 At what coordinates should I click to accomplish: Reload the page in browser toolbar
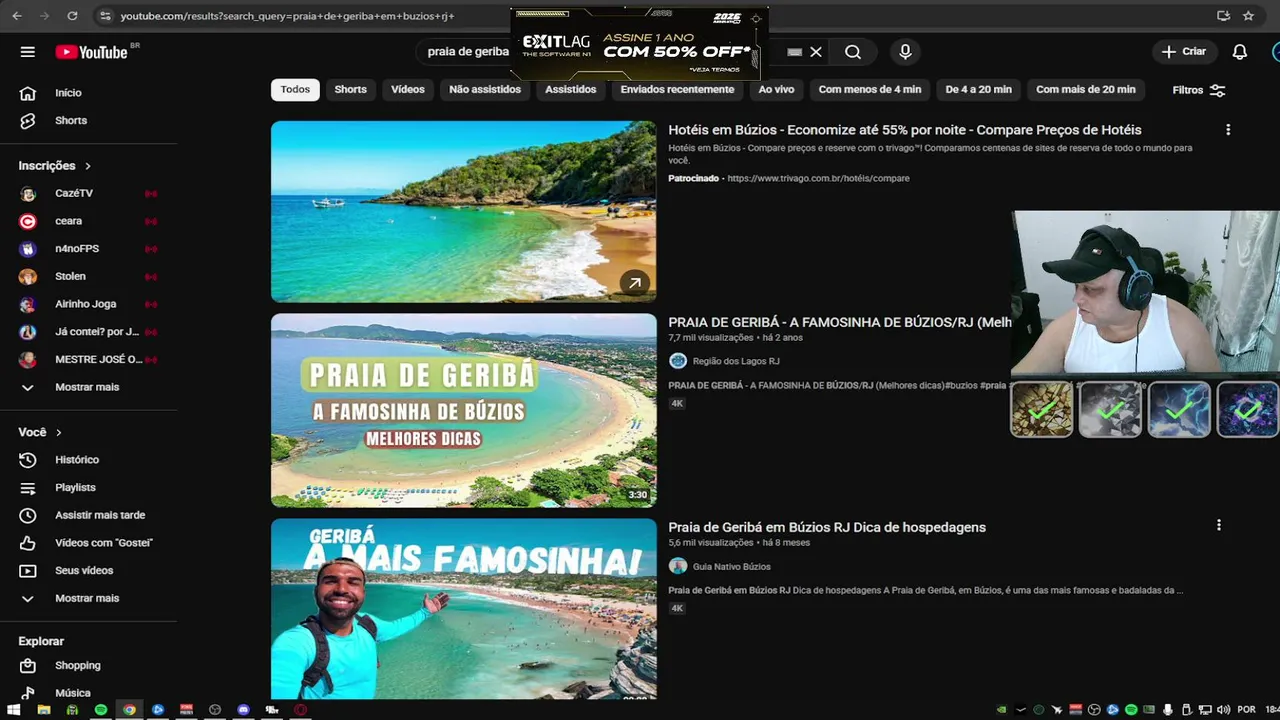[72, 16]
